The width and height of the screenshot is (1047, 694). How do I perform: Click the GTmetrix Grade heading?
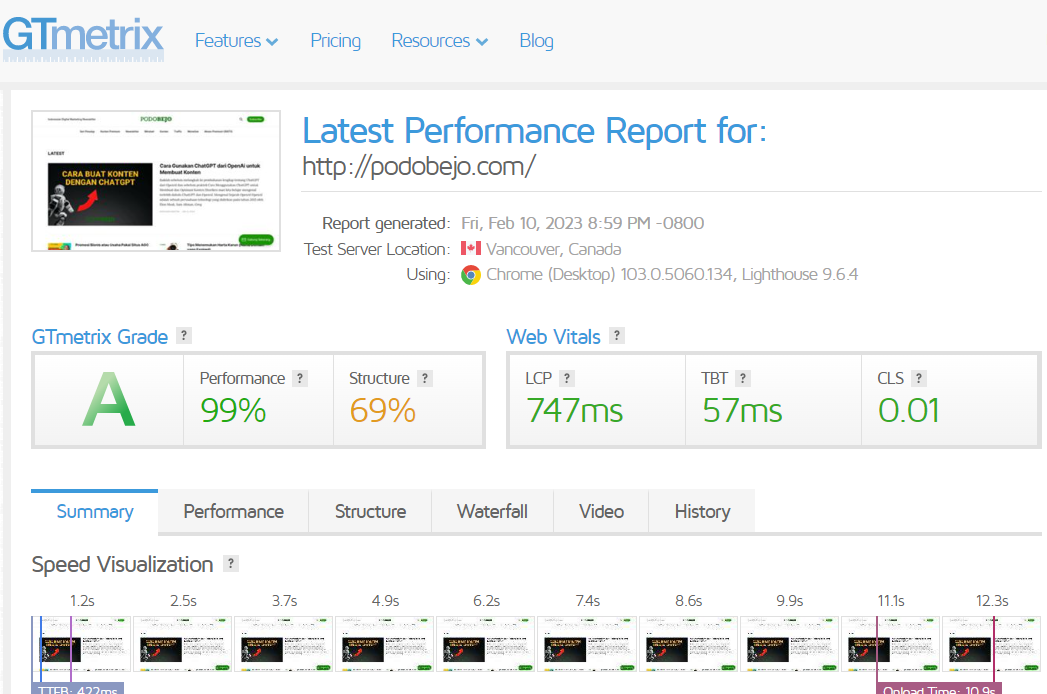tap(99, 337)
